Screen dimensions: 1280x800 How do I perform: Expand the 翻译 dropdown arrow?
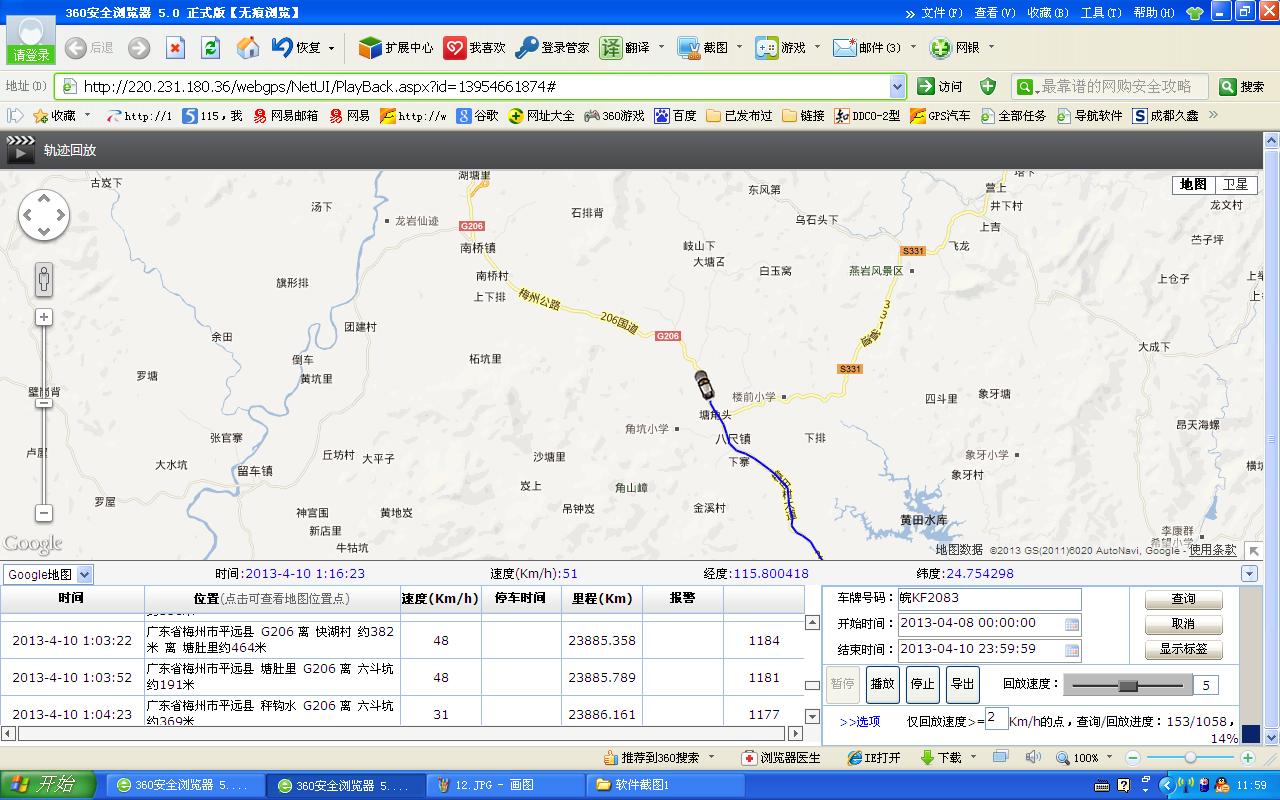[661, 47]
